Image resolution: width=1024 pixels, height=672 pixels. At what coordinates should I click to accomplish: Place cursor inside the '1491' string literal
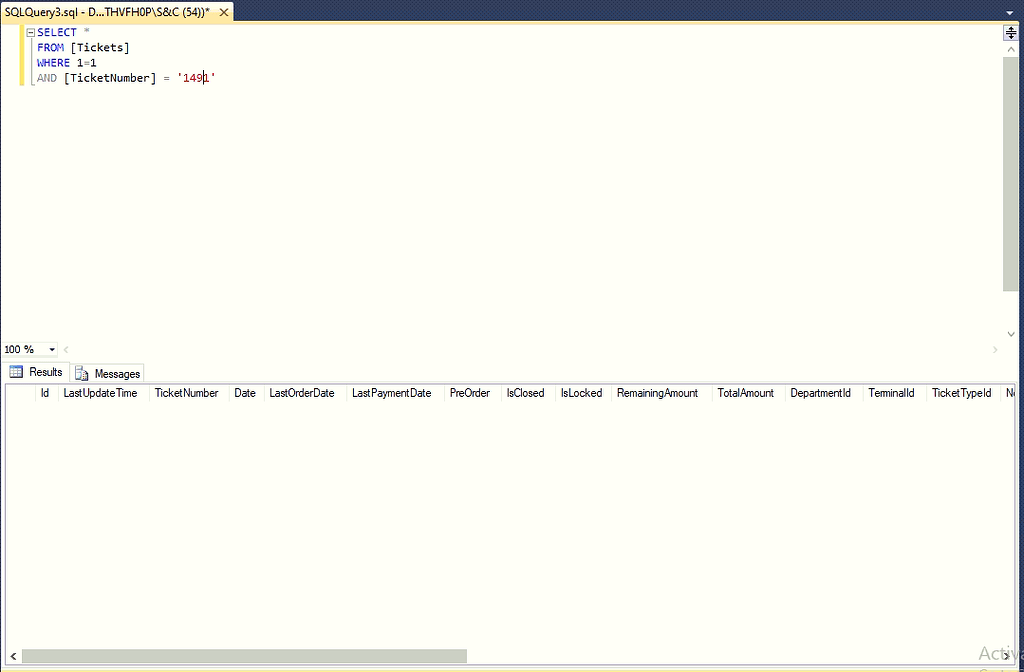[x=195, y=77]
